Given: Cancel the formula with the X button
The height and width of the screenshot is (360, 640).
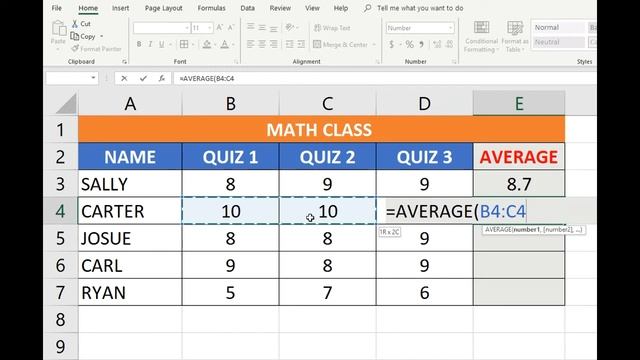Looking at the screenshot, I should [124, 78].
